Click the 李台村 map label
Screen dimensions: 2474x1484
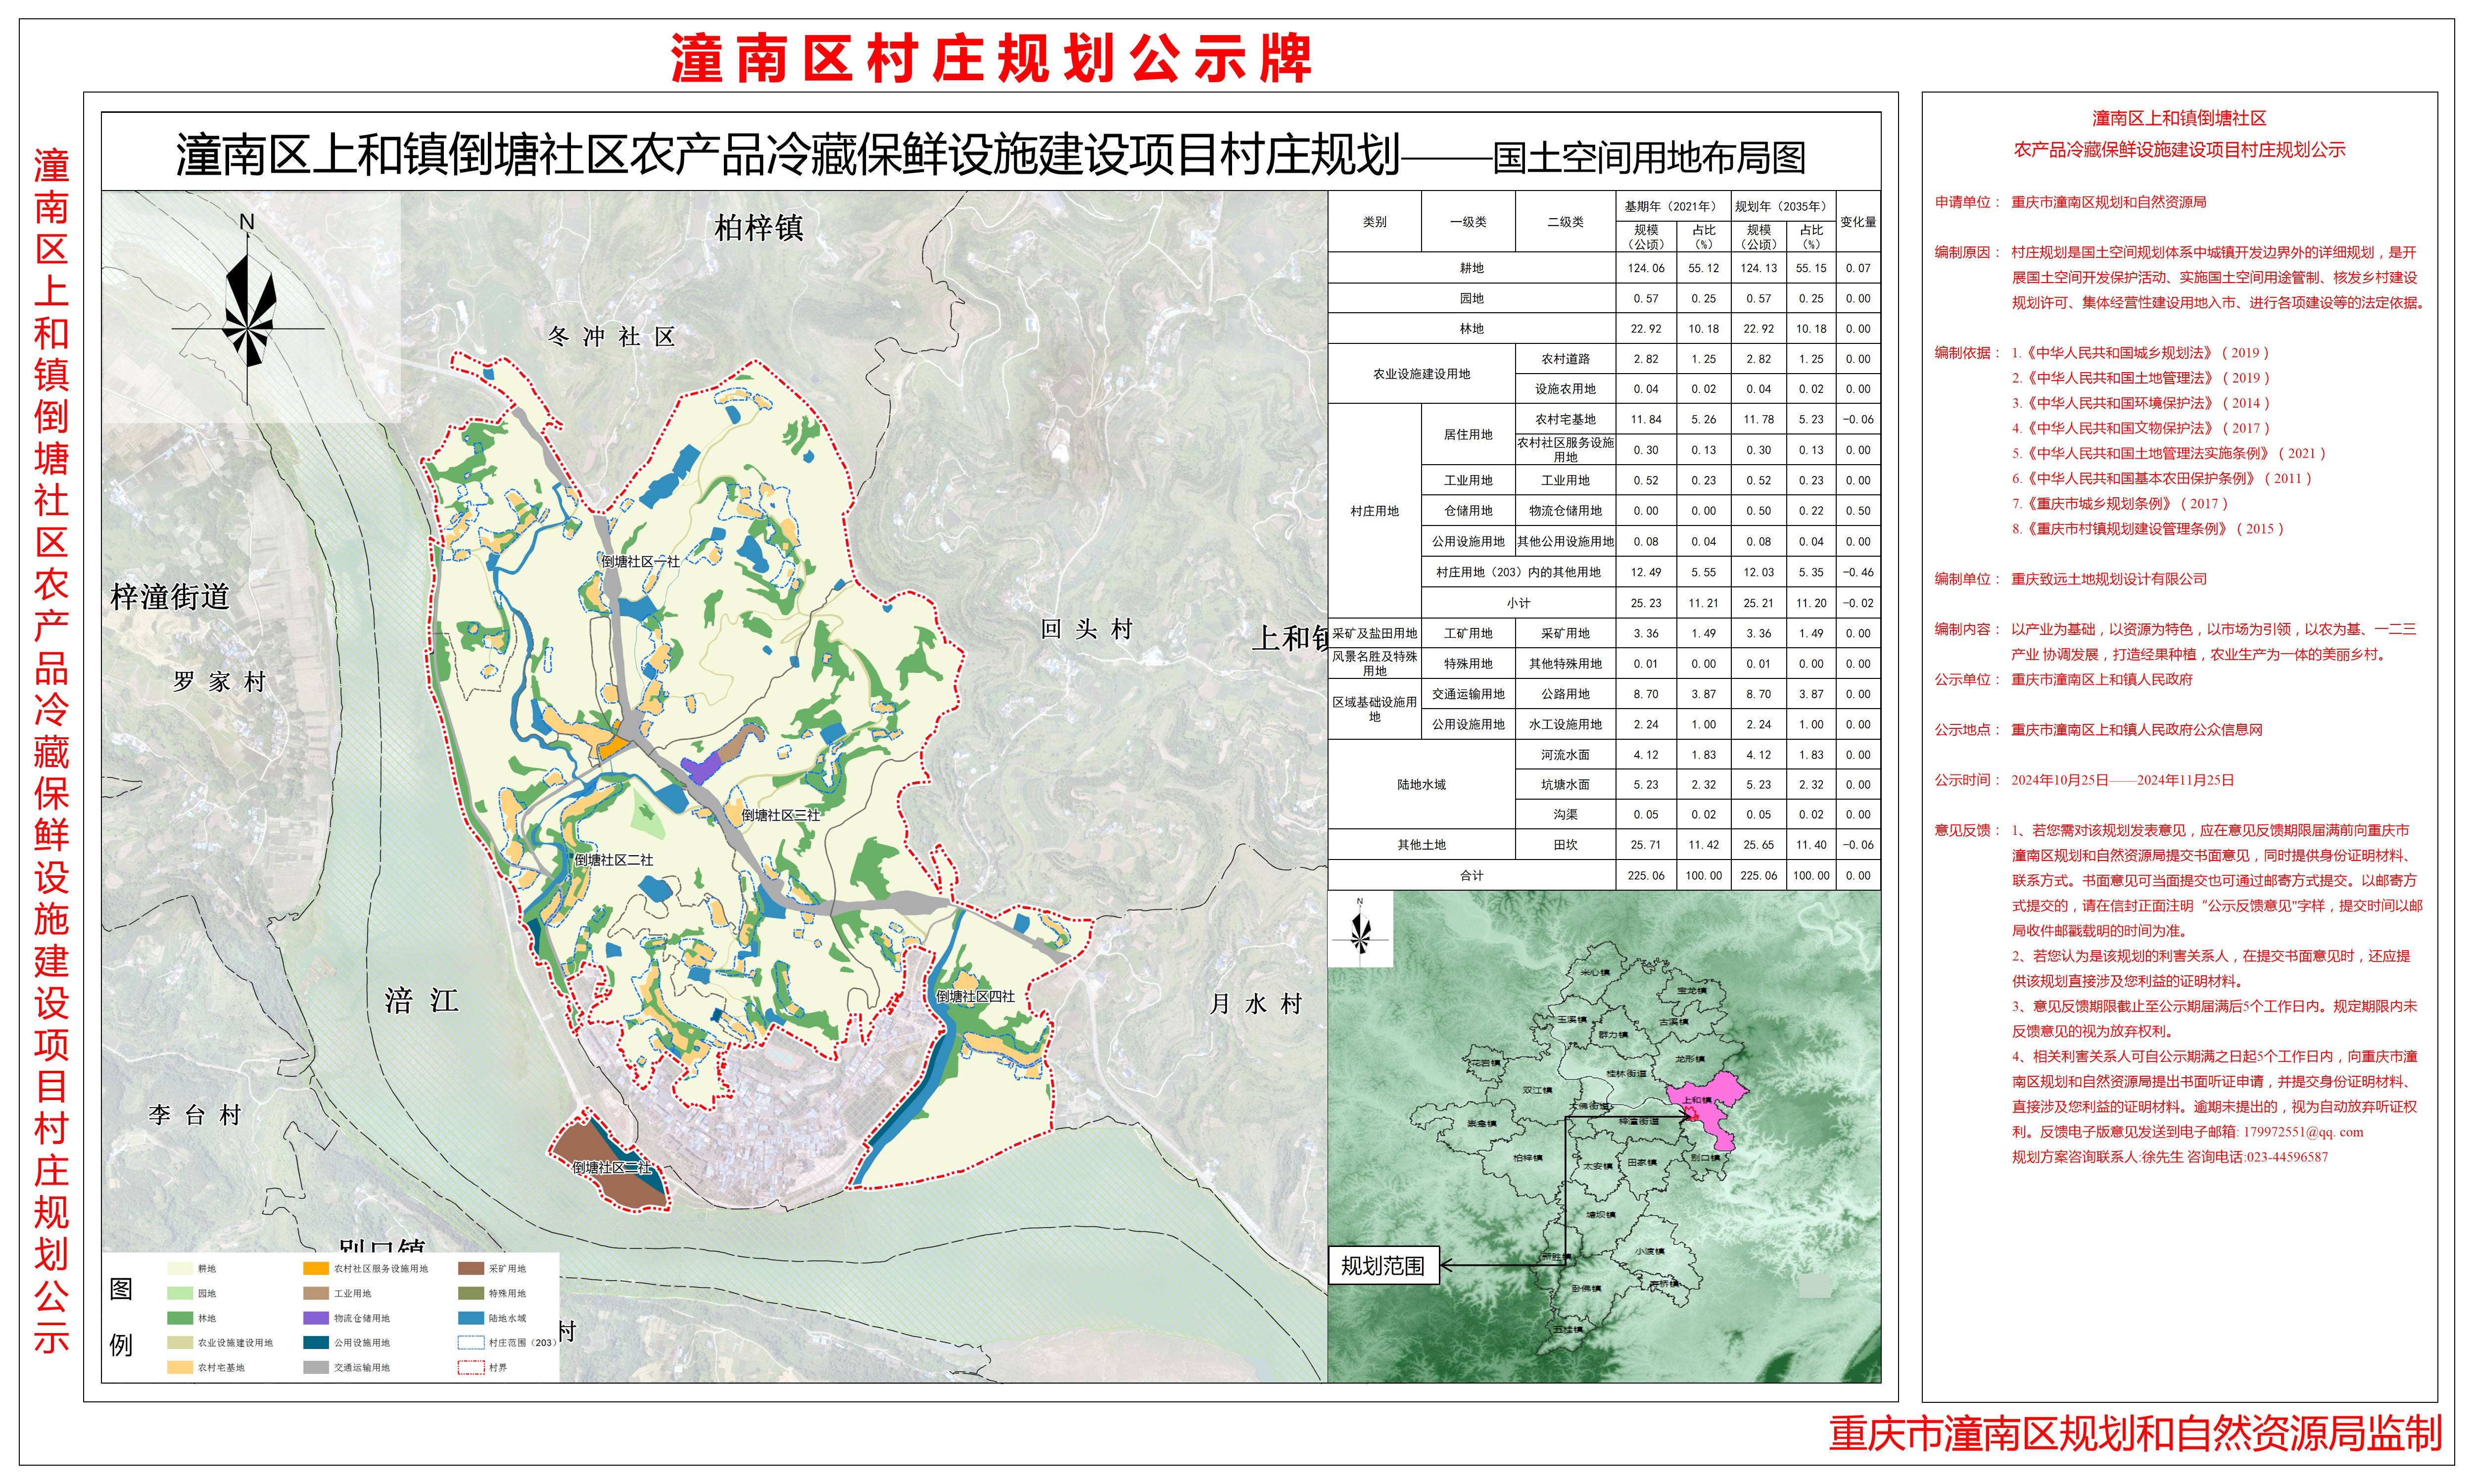click(x=195, y=1115)
